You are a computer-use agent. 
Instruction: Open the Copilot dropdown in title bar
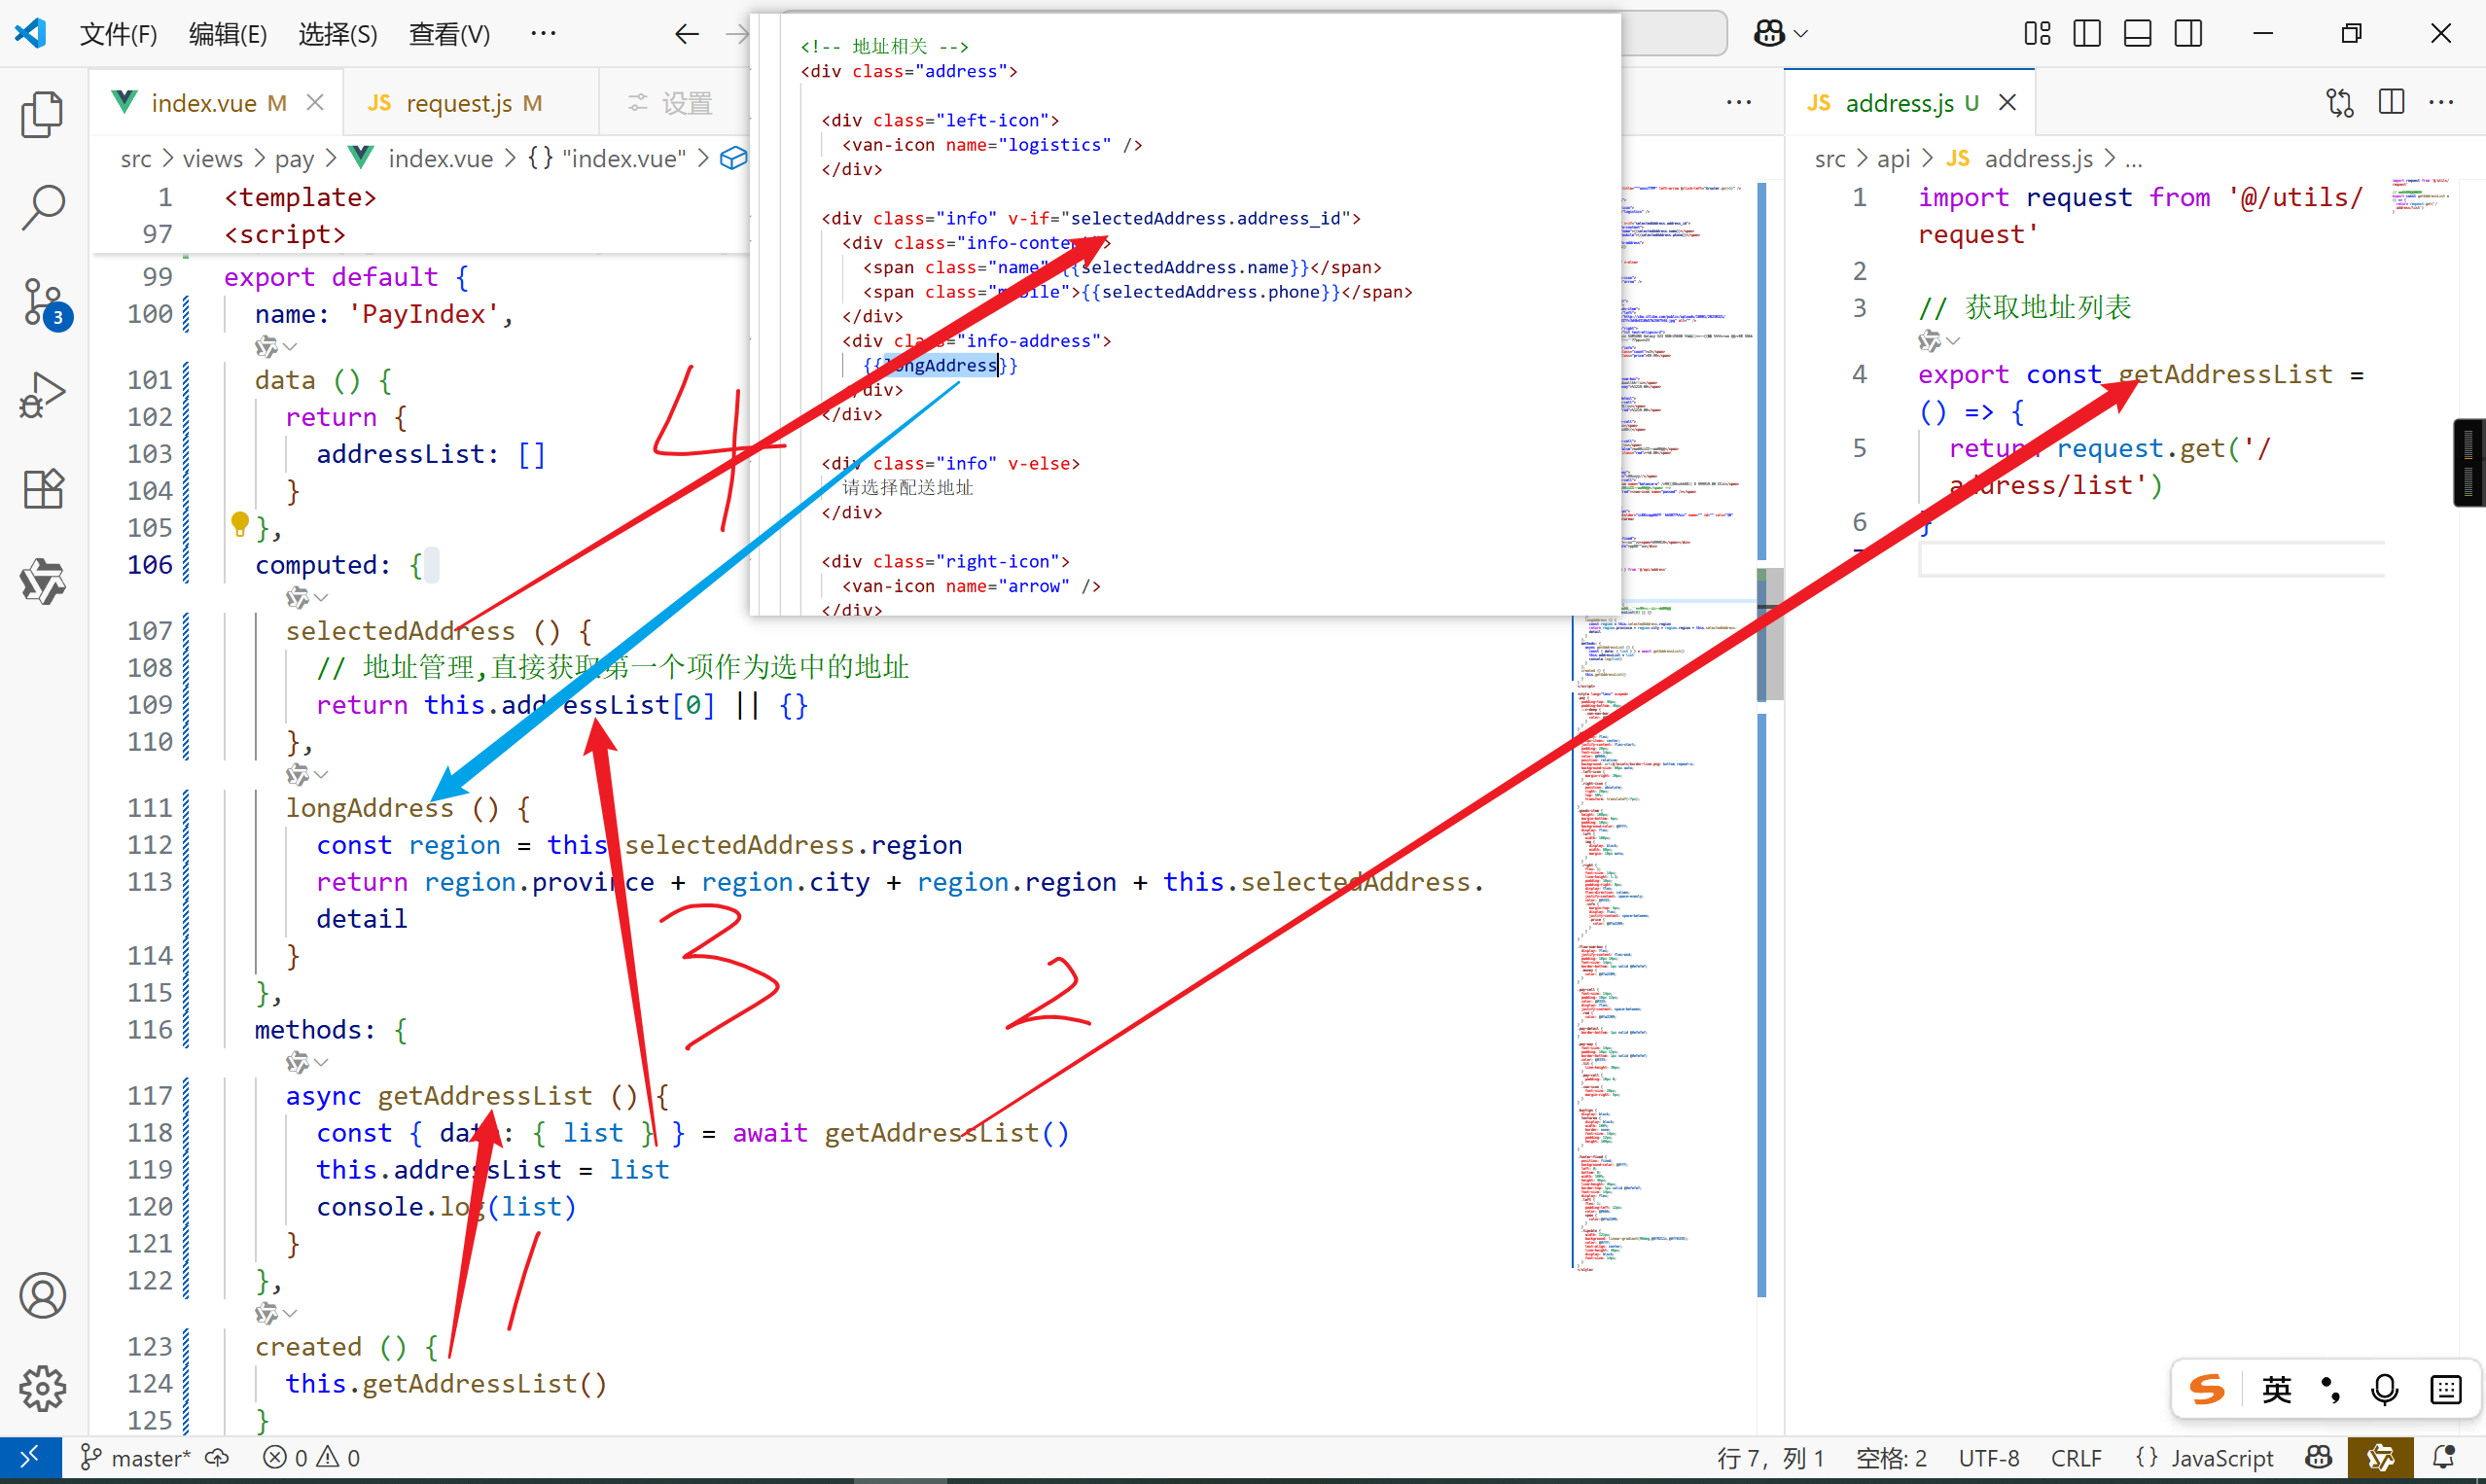point(1801,34)
